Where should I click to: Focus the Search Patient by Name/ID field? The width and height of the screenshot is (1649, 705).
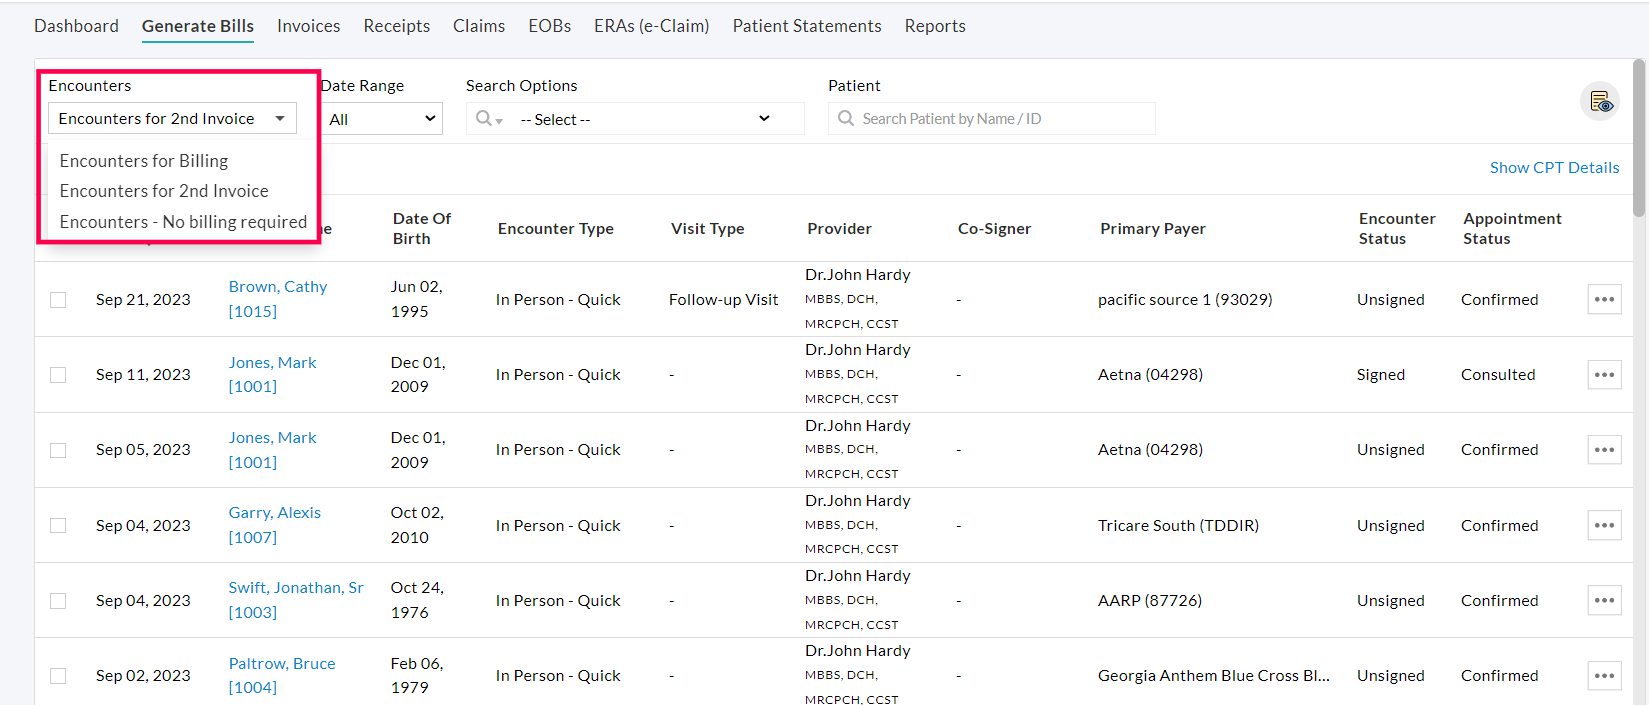1000,119
